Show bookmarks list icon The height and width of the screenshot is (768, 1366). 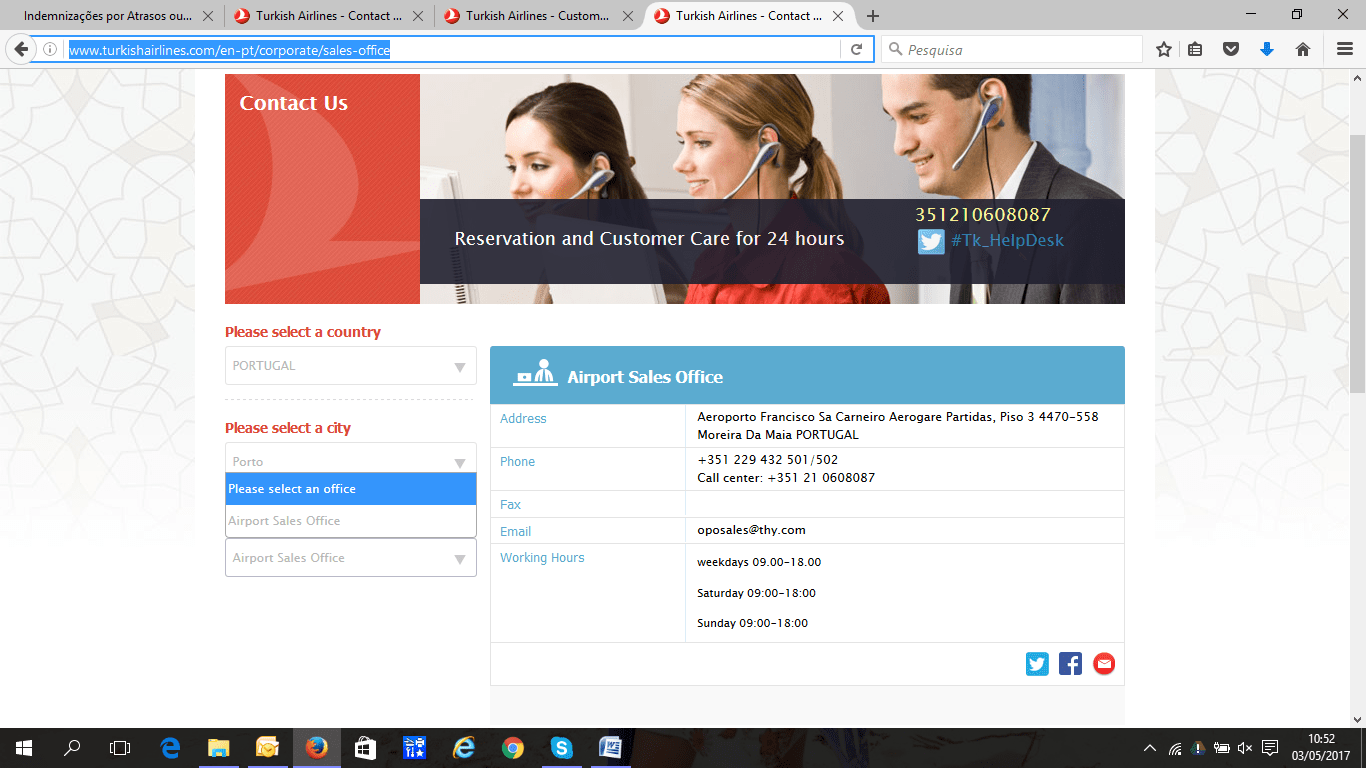coord(1195,49)
